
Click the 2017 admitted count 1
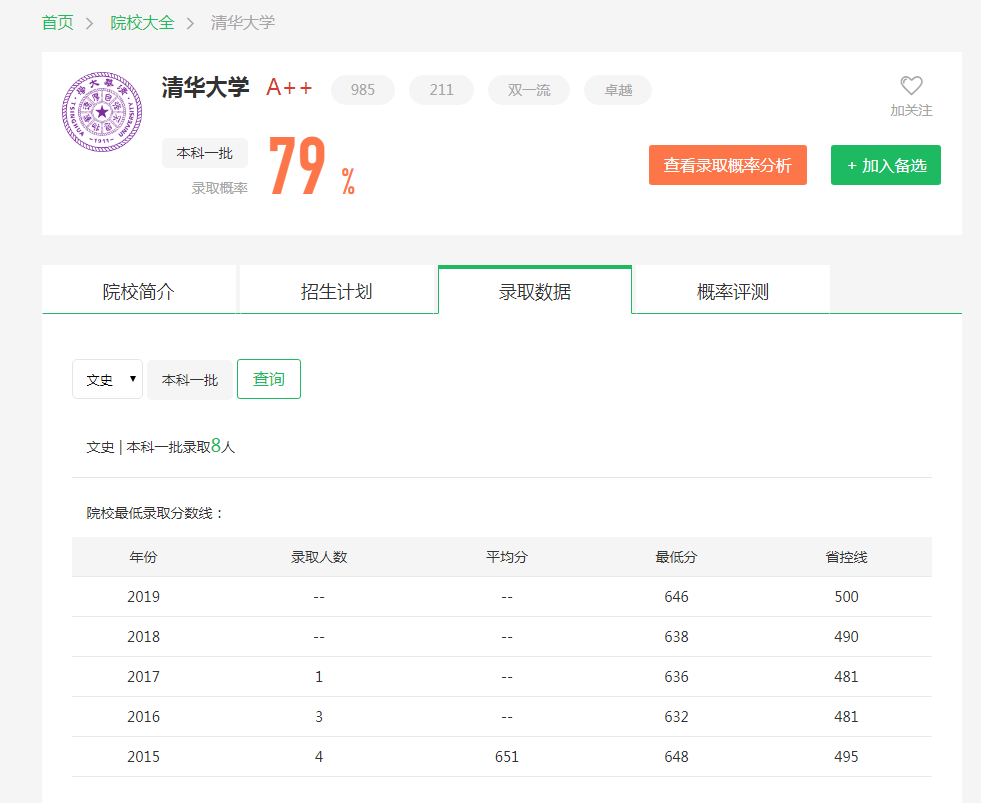pos(319,677)
